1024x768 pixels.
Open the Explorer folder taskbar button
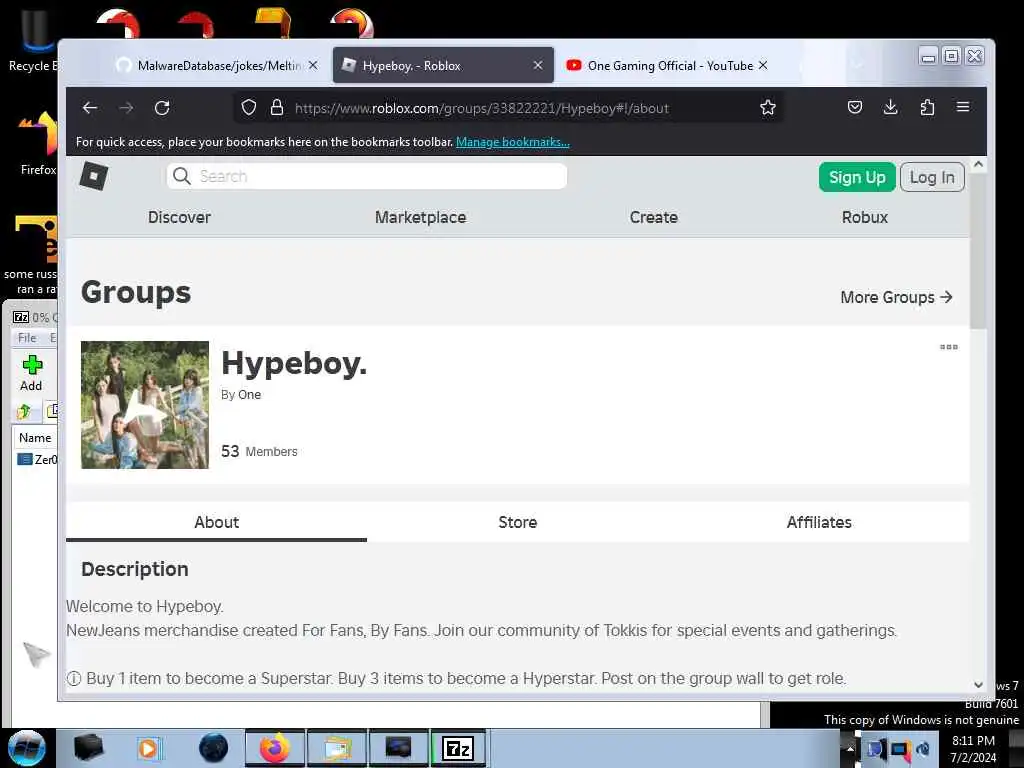tap(335, 748)
